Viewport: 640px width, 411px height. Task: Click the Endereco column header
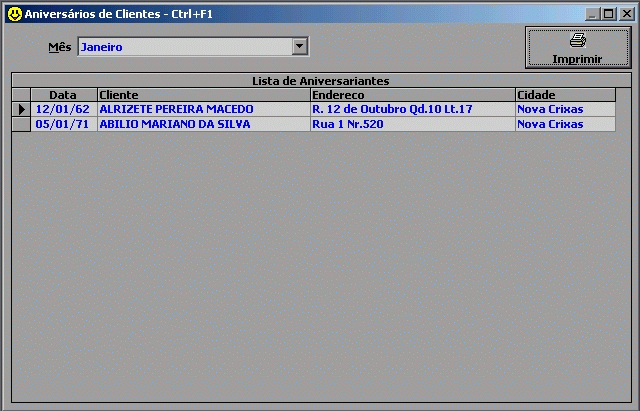(411, 95)
